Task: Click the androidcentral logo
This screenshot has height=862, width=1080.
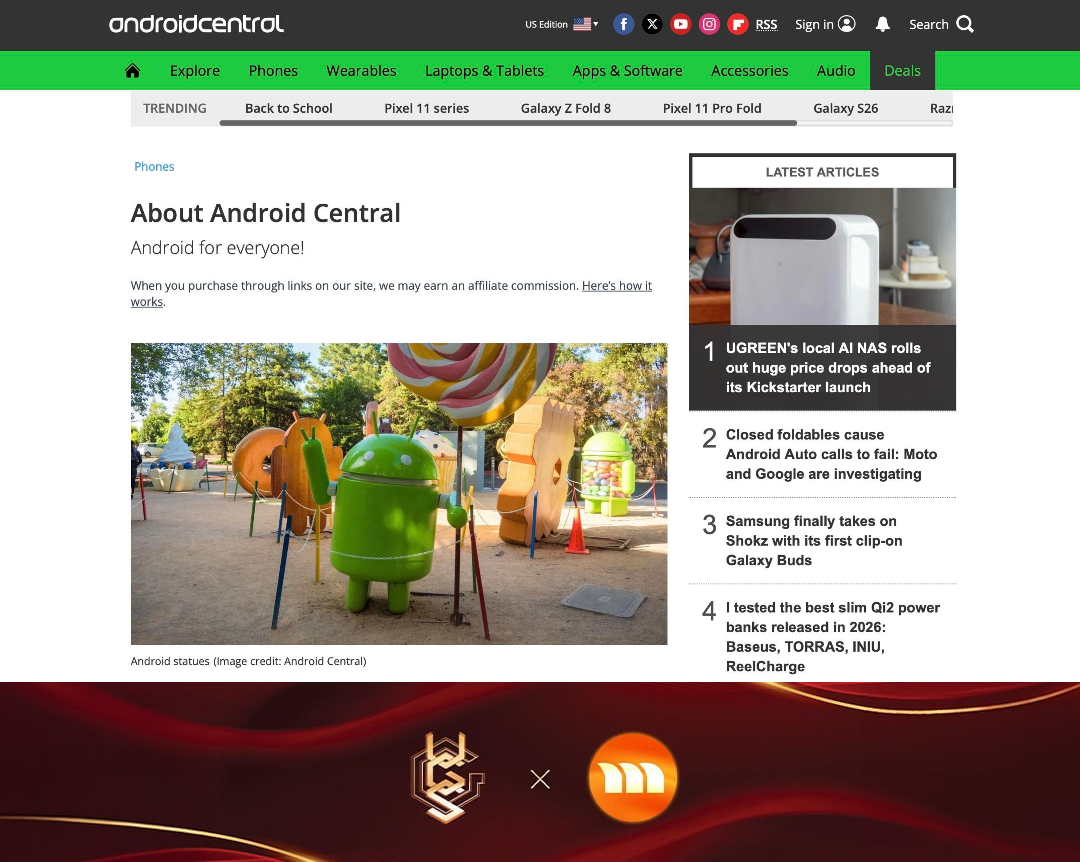Action: click(x=196, y=24)
